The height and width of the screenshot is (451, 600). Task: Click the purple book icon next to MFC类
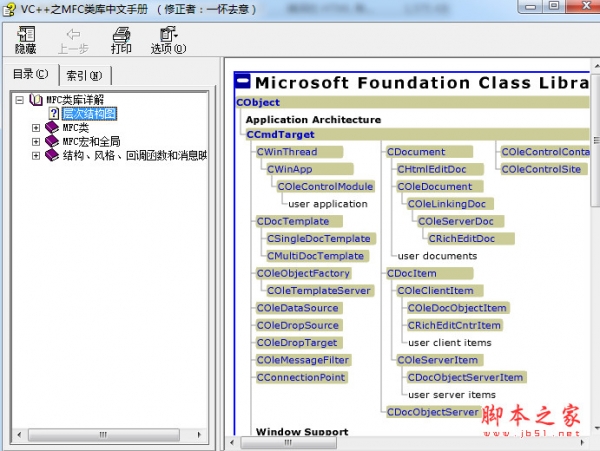pos(52,127)
